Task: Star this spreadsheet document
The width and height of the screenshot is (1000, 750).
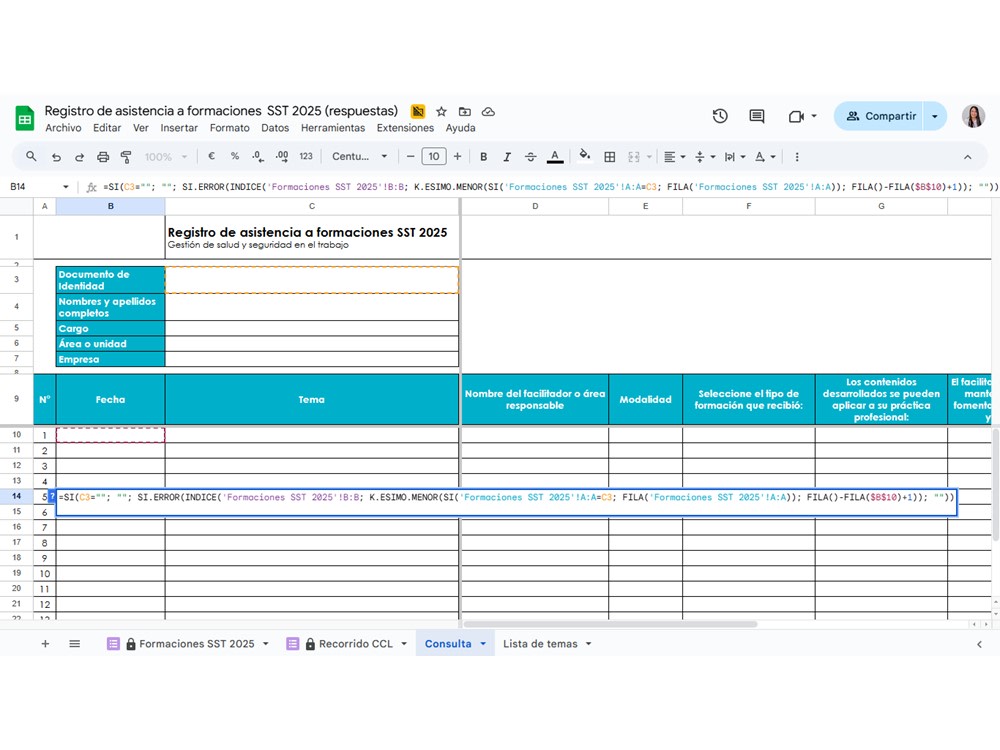Action: coord(441,112)
